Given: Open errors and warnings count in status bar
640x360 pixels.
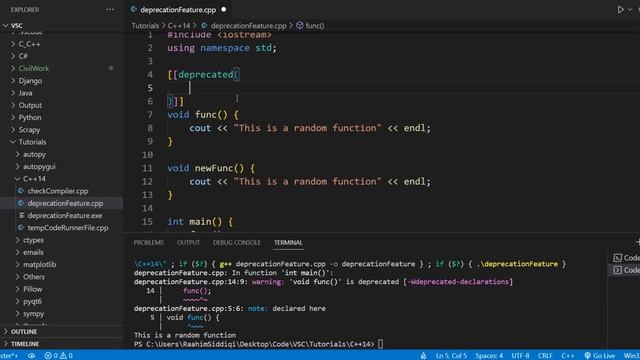Looking at the screenshot, I should pos(58,356).
